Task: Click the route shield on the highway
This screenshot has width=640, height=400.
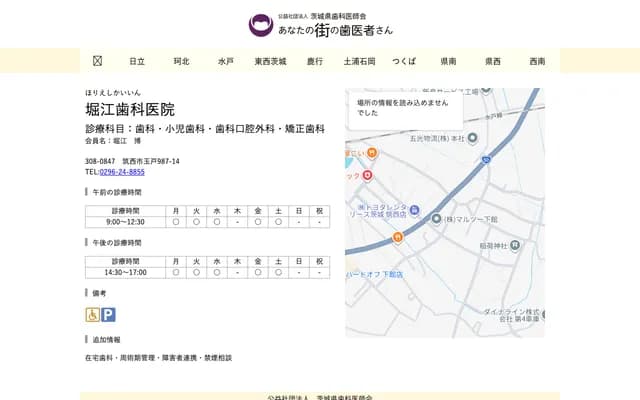Action: (x=485, y=160)
